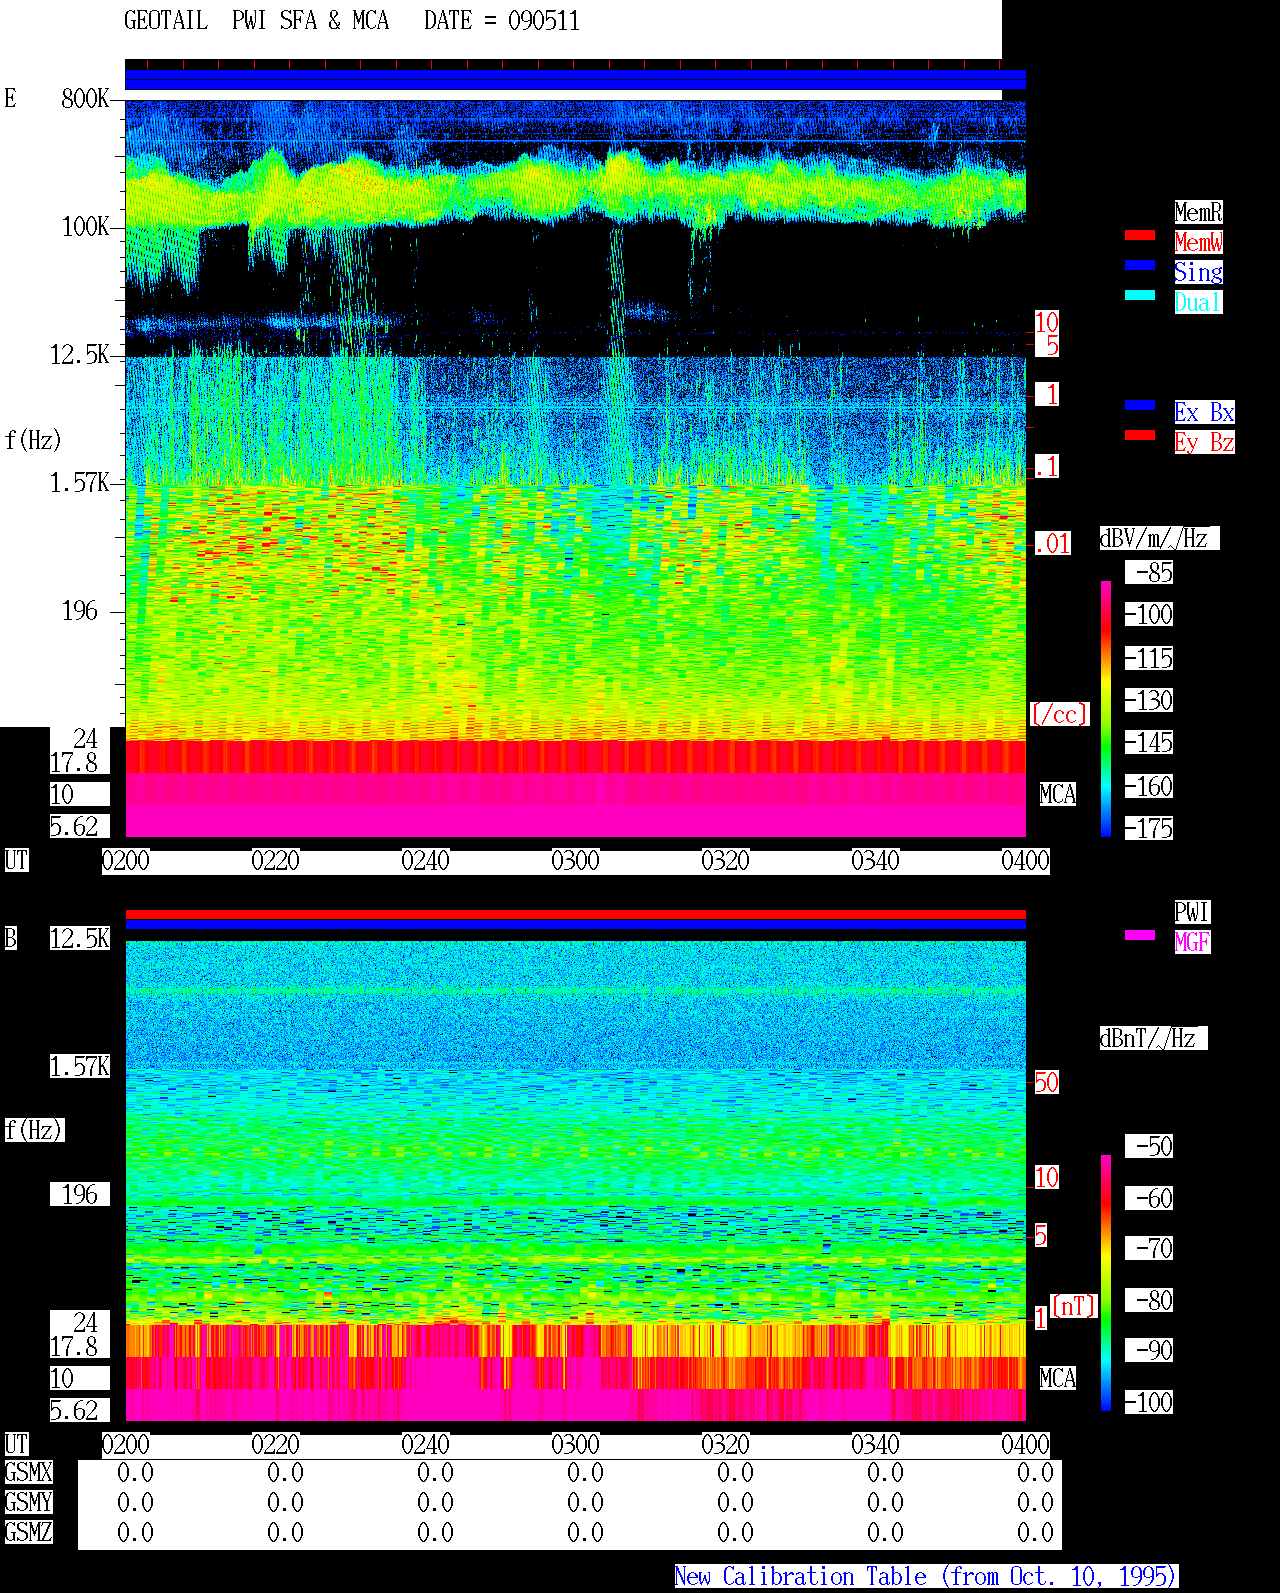Click the cyan Dual legend color marker

click(1140, 295)
